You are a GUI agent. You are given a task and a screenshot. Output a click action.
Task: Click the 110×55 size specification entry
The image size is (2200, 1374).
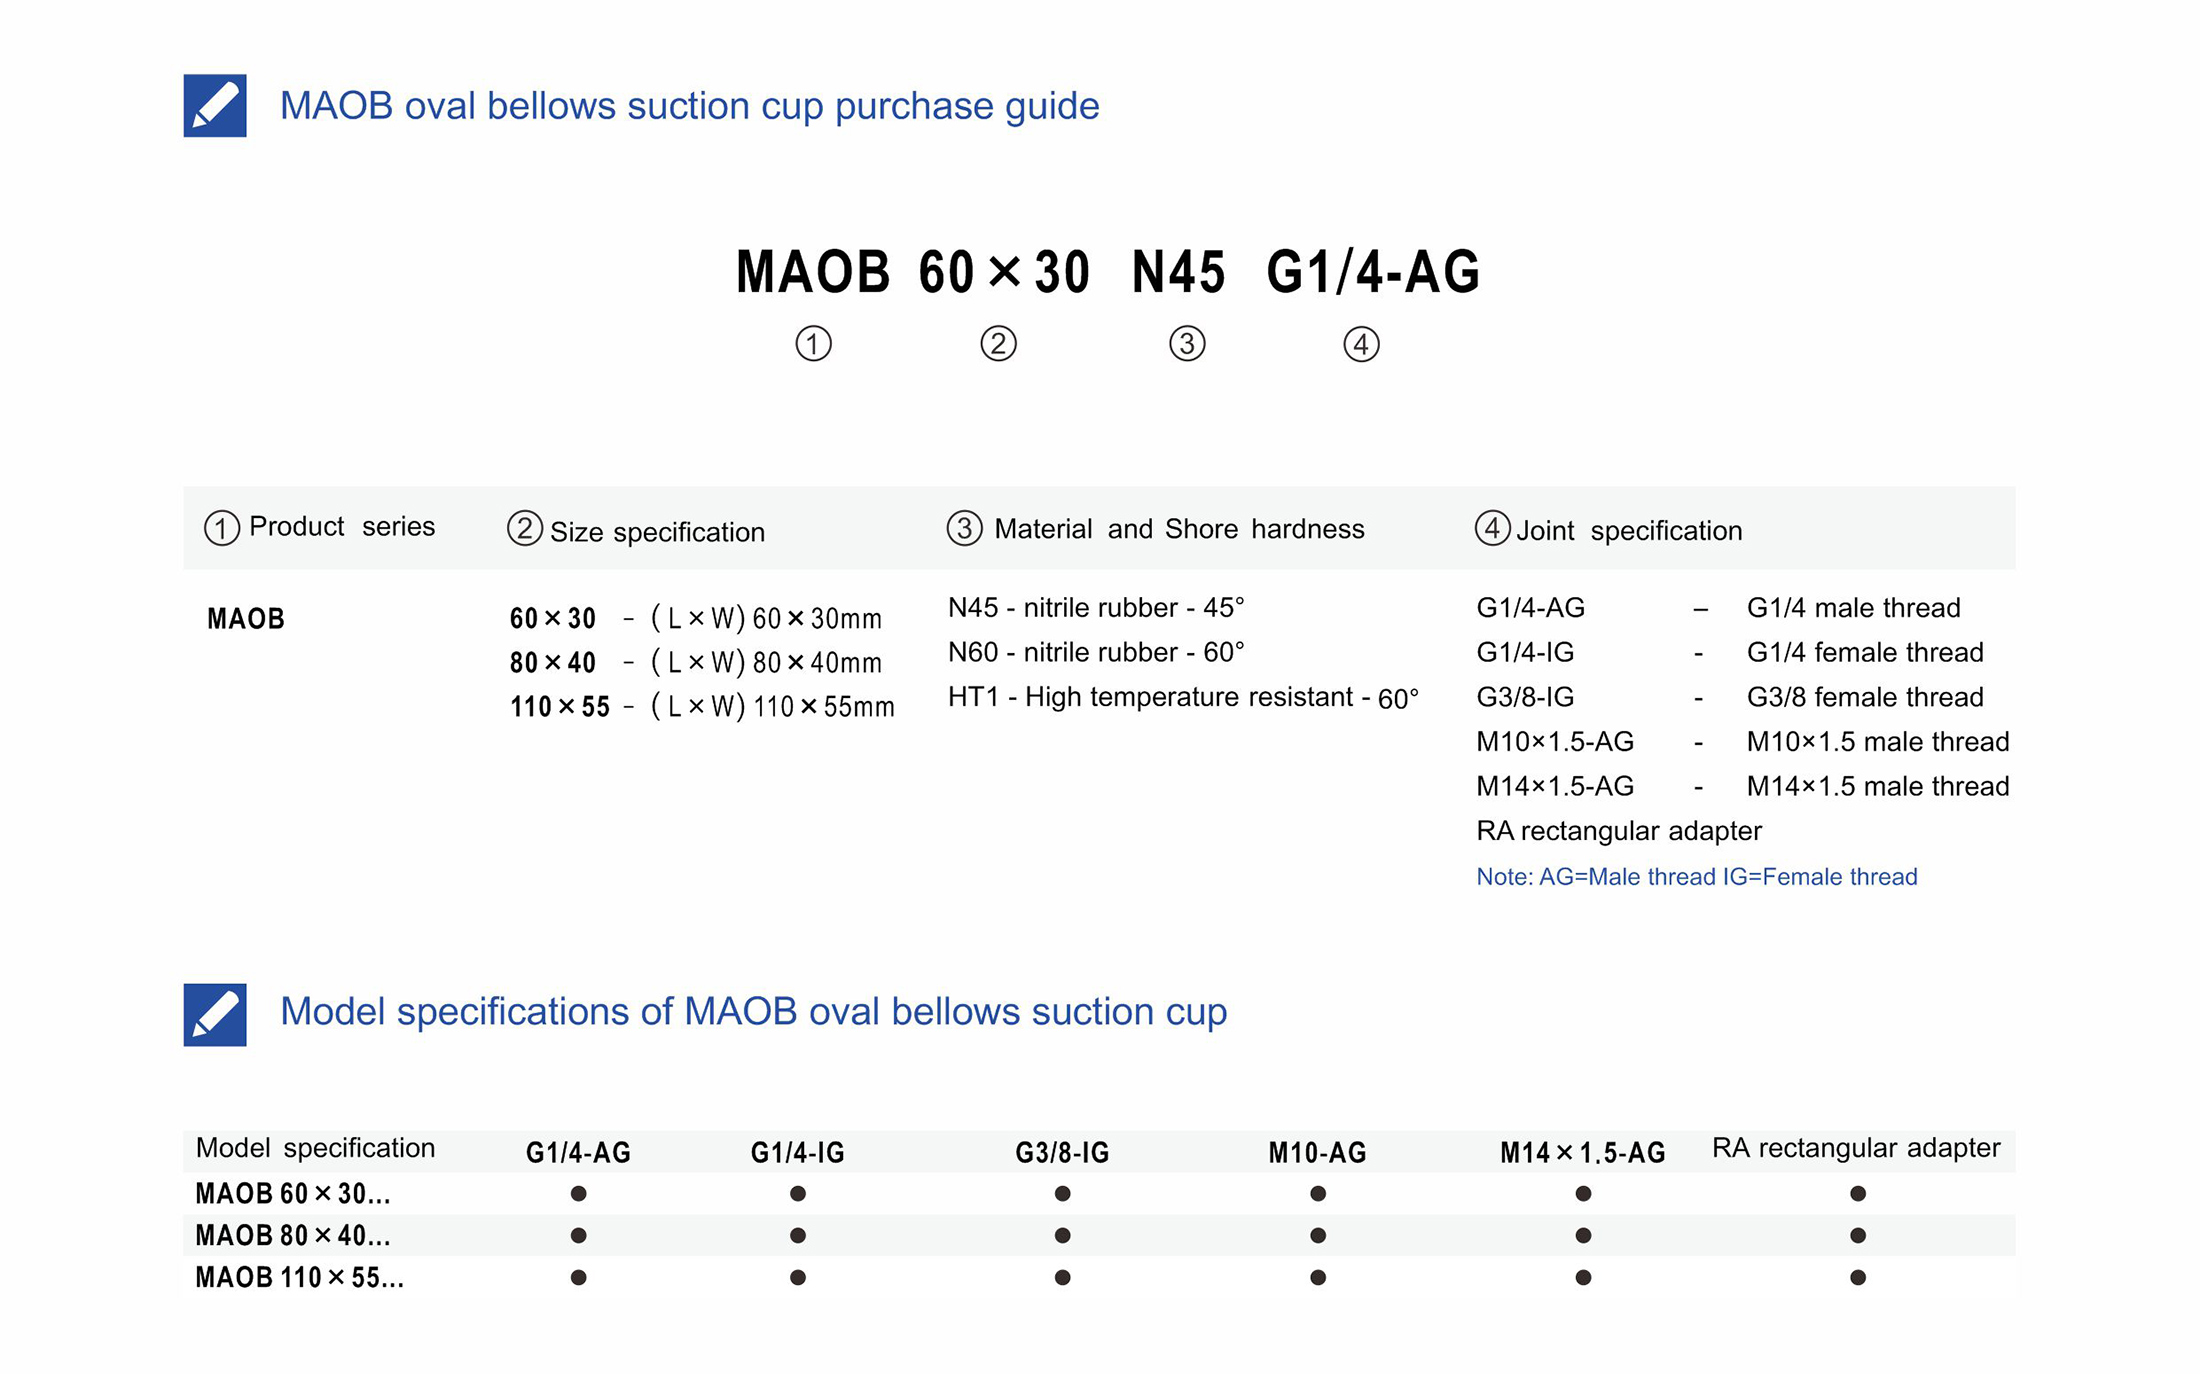701,707
